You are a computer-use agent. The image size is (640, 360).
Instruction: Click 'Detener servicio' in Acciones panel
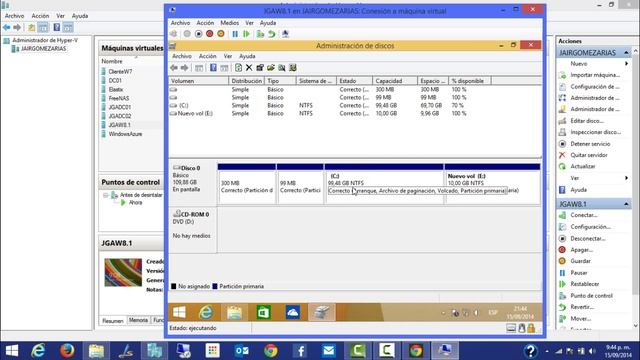[x=590, y=144]
